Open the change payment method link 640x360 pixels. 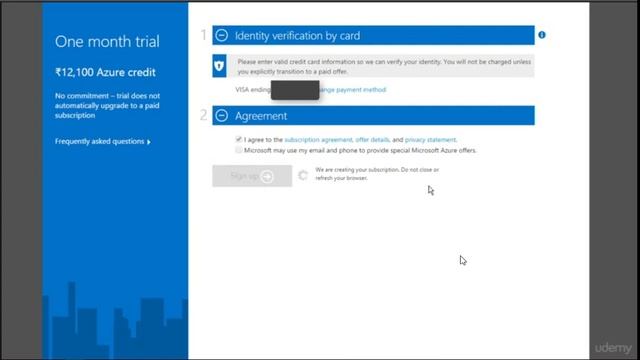point(353,89)
